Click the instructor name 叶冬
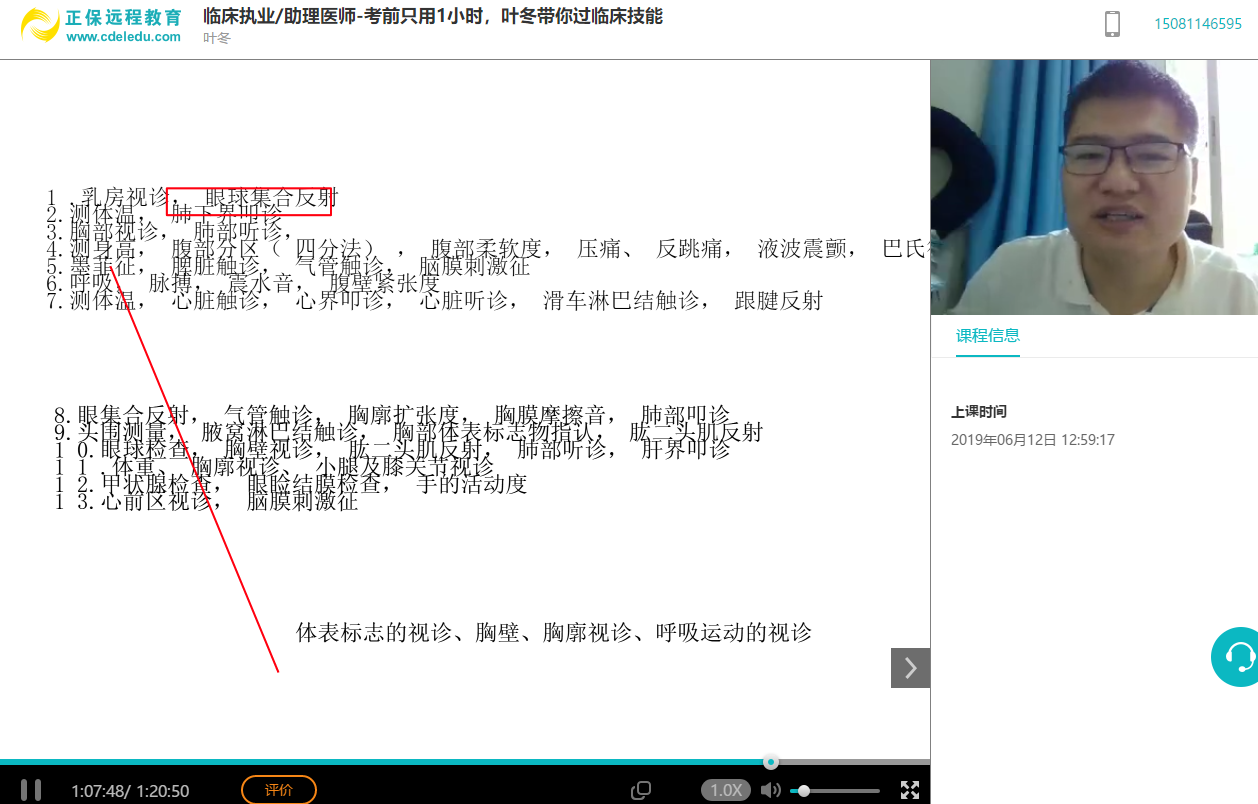The image size is (1258, 804). click(x=216, y=38)
